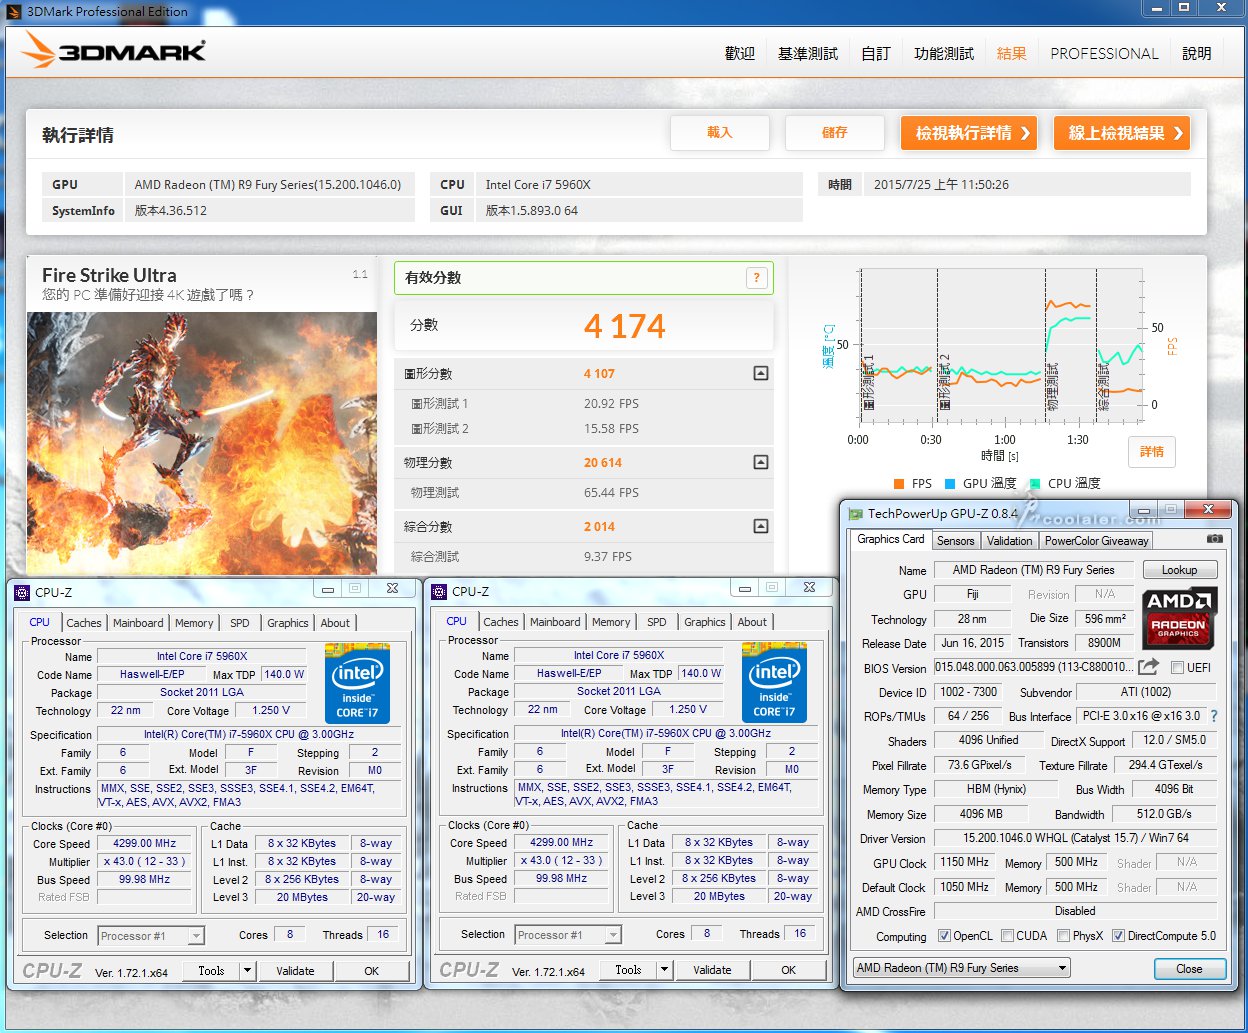Image resolution: width=1248 pixels, height=1033 pixels.
Task: Open the Tools dropdown arrow in right CPU-Z
Action: tap(665, 969)
